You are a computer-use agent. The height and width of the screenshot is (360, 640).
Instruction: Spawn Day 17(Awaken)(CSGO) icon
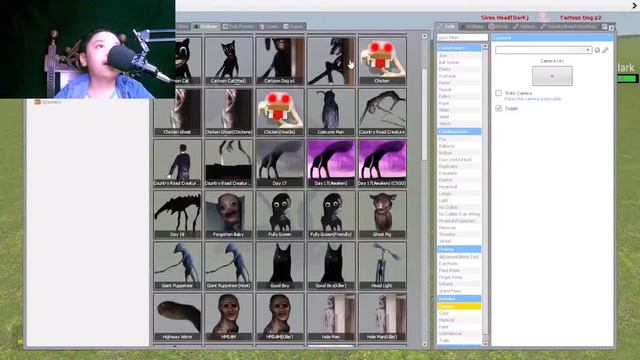coord(382,163)
